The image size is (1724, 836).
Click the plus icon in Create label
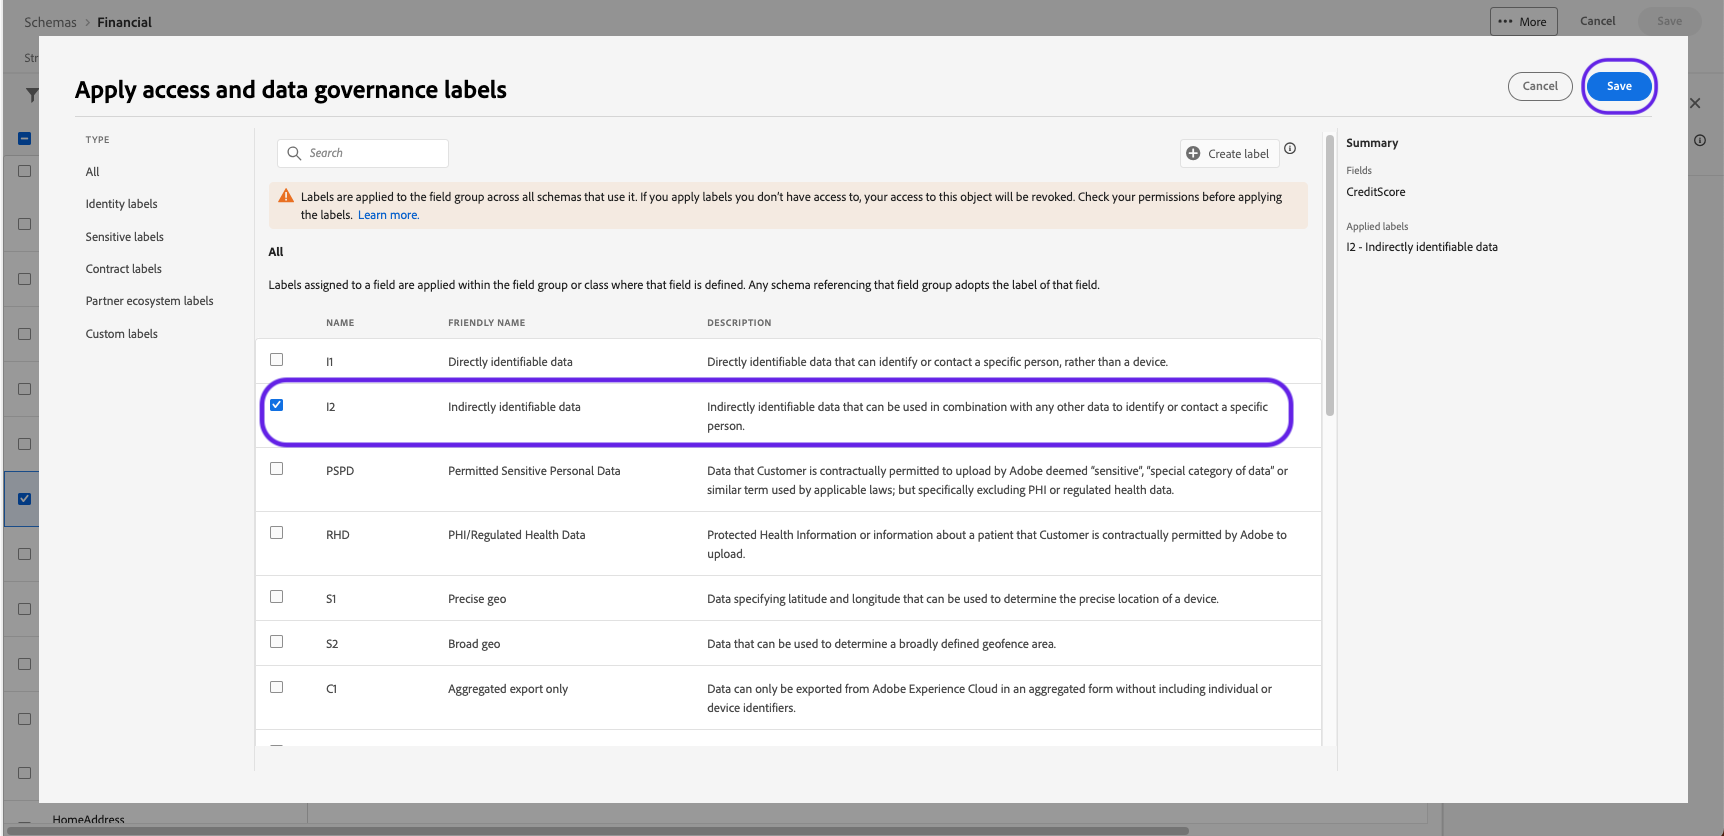(1193, 153)
